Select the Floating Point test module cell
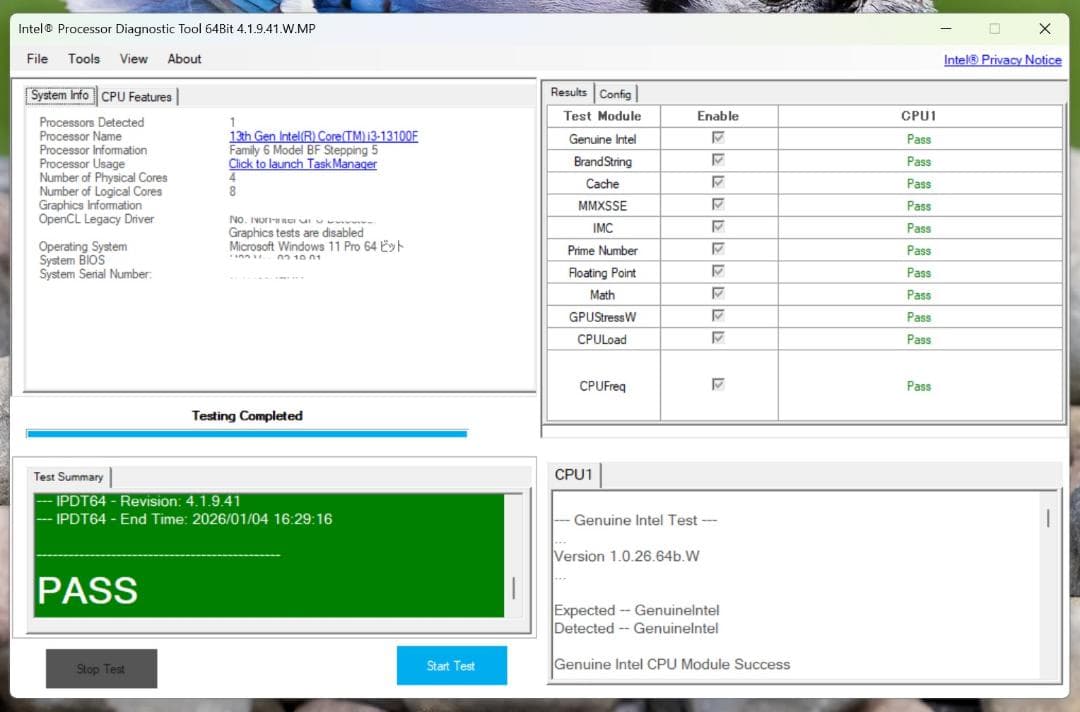Screen dimensions: 1080x712 point(603,273)
